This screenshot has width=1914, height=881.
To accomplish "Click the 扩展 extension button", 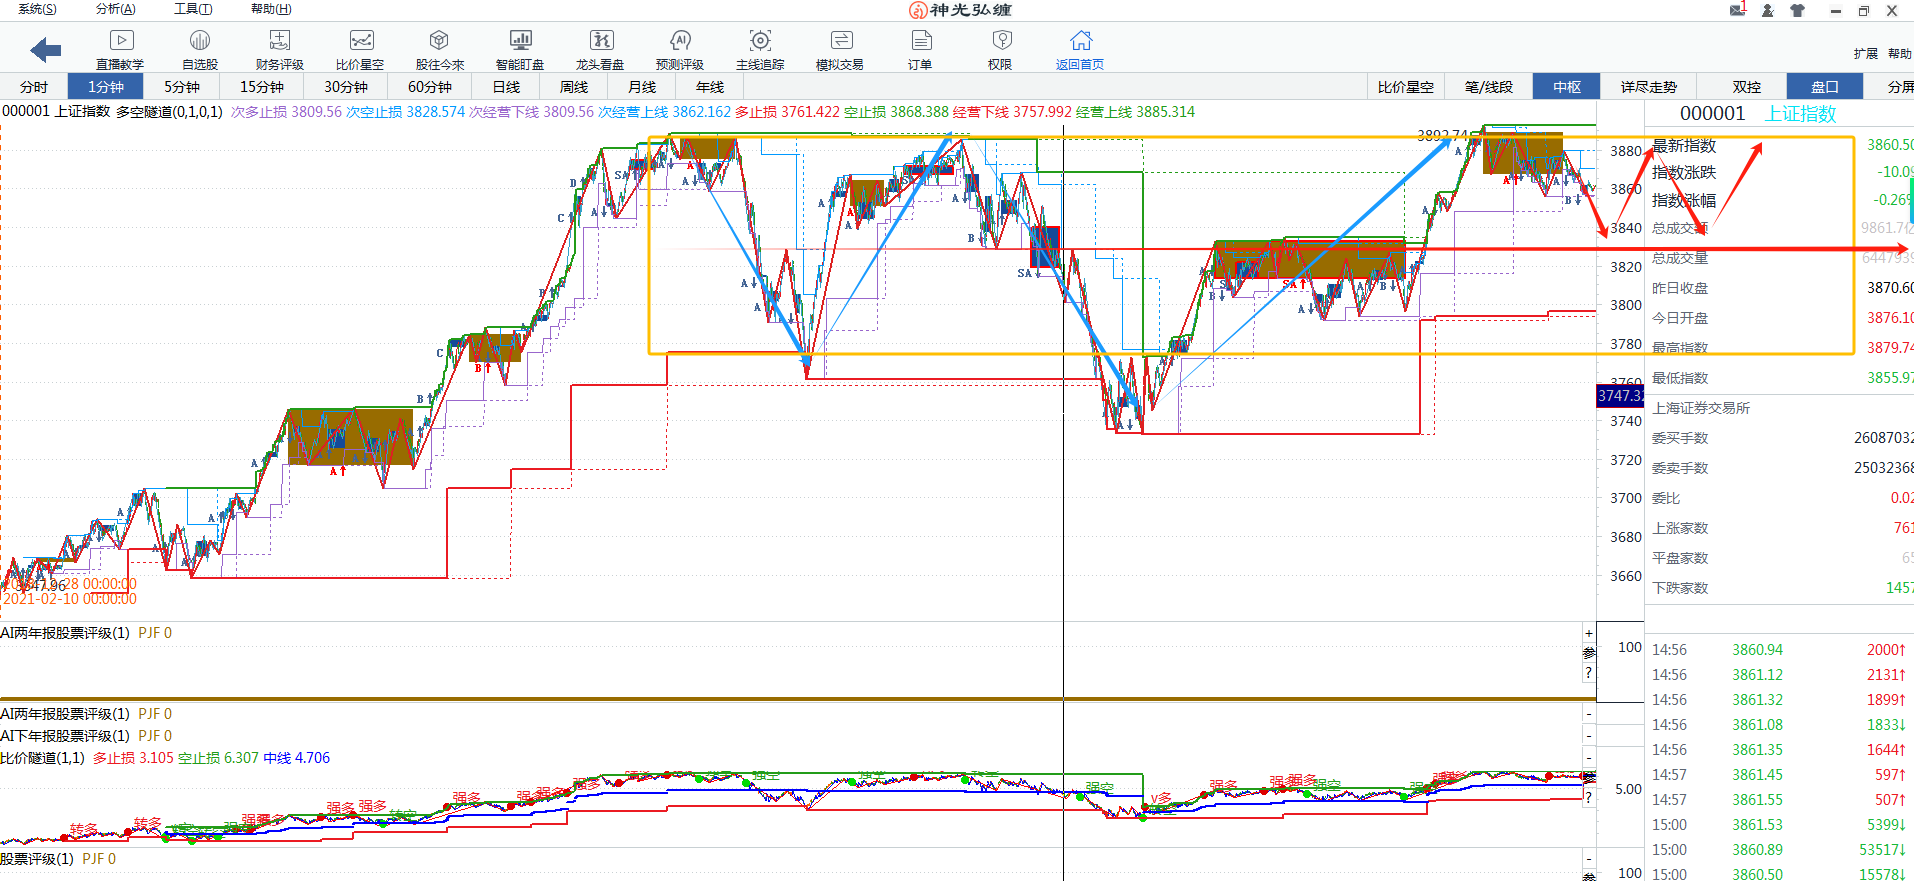I will 1865,54.
